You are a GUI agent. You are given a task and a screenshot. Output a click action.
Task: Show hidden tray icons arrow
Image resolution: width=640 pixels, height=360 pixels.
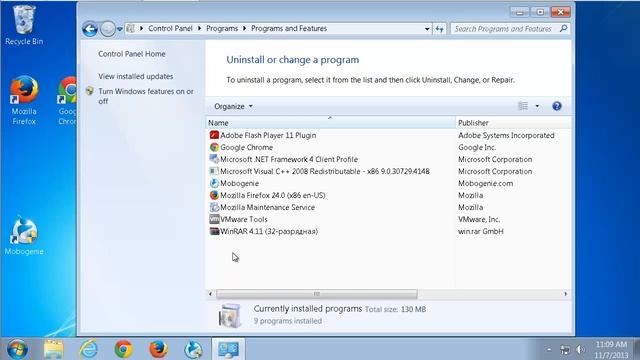pos(549,350)
